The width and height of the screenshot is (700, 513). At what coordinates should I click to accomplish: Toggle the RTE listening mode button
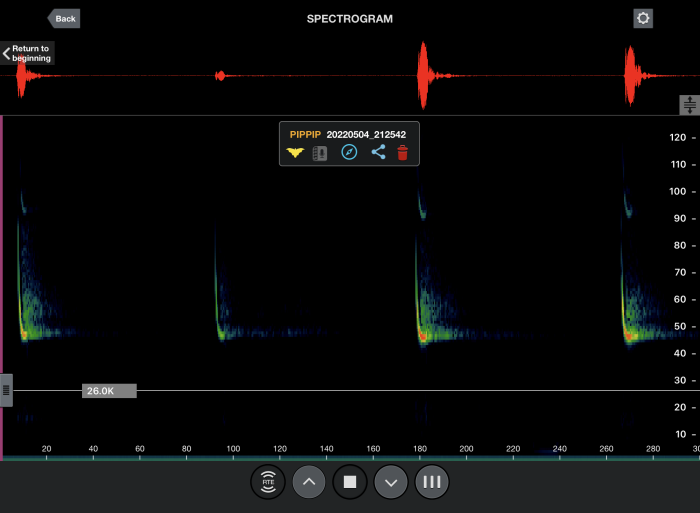click(x=268, y=482)
